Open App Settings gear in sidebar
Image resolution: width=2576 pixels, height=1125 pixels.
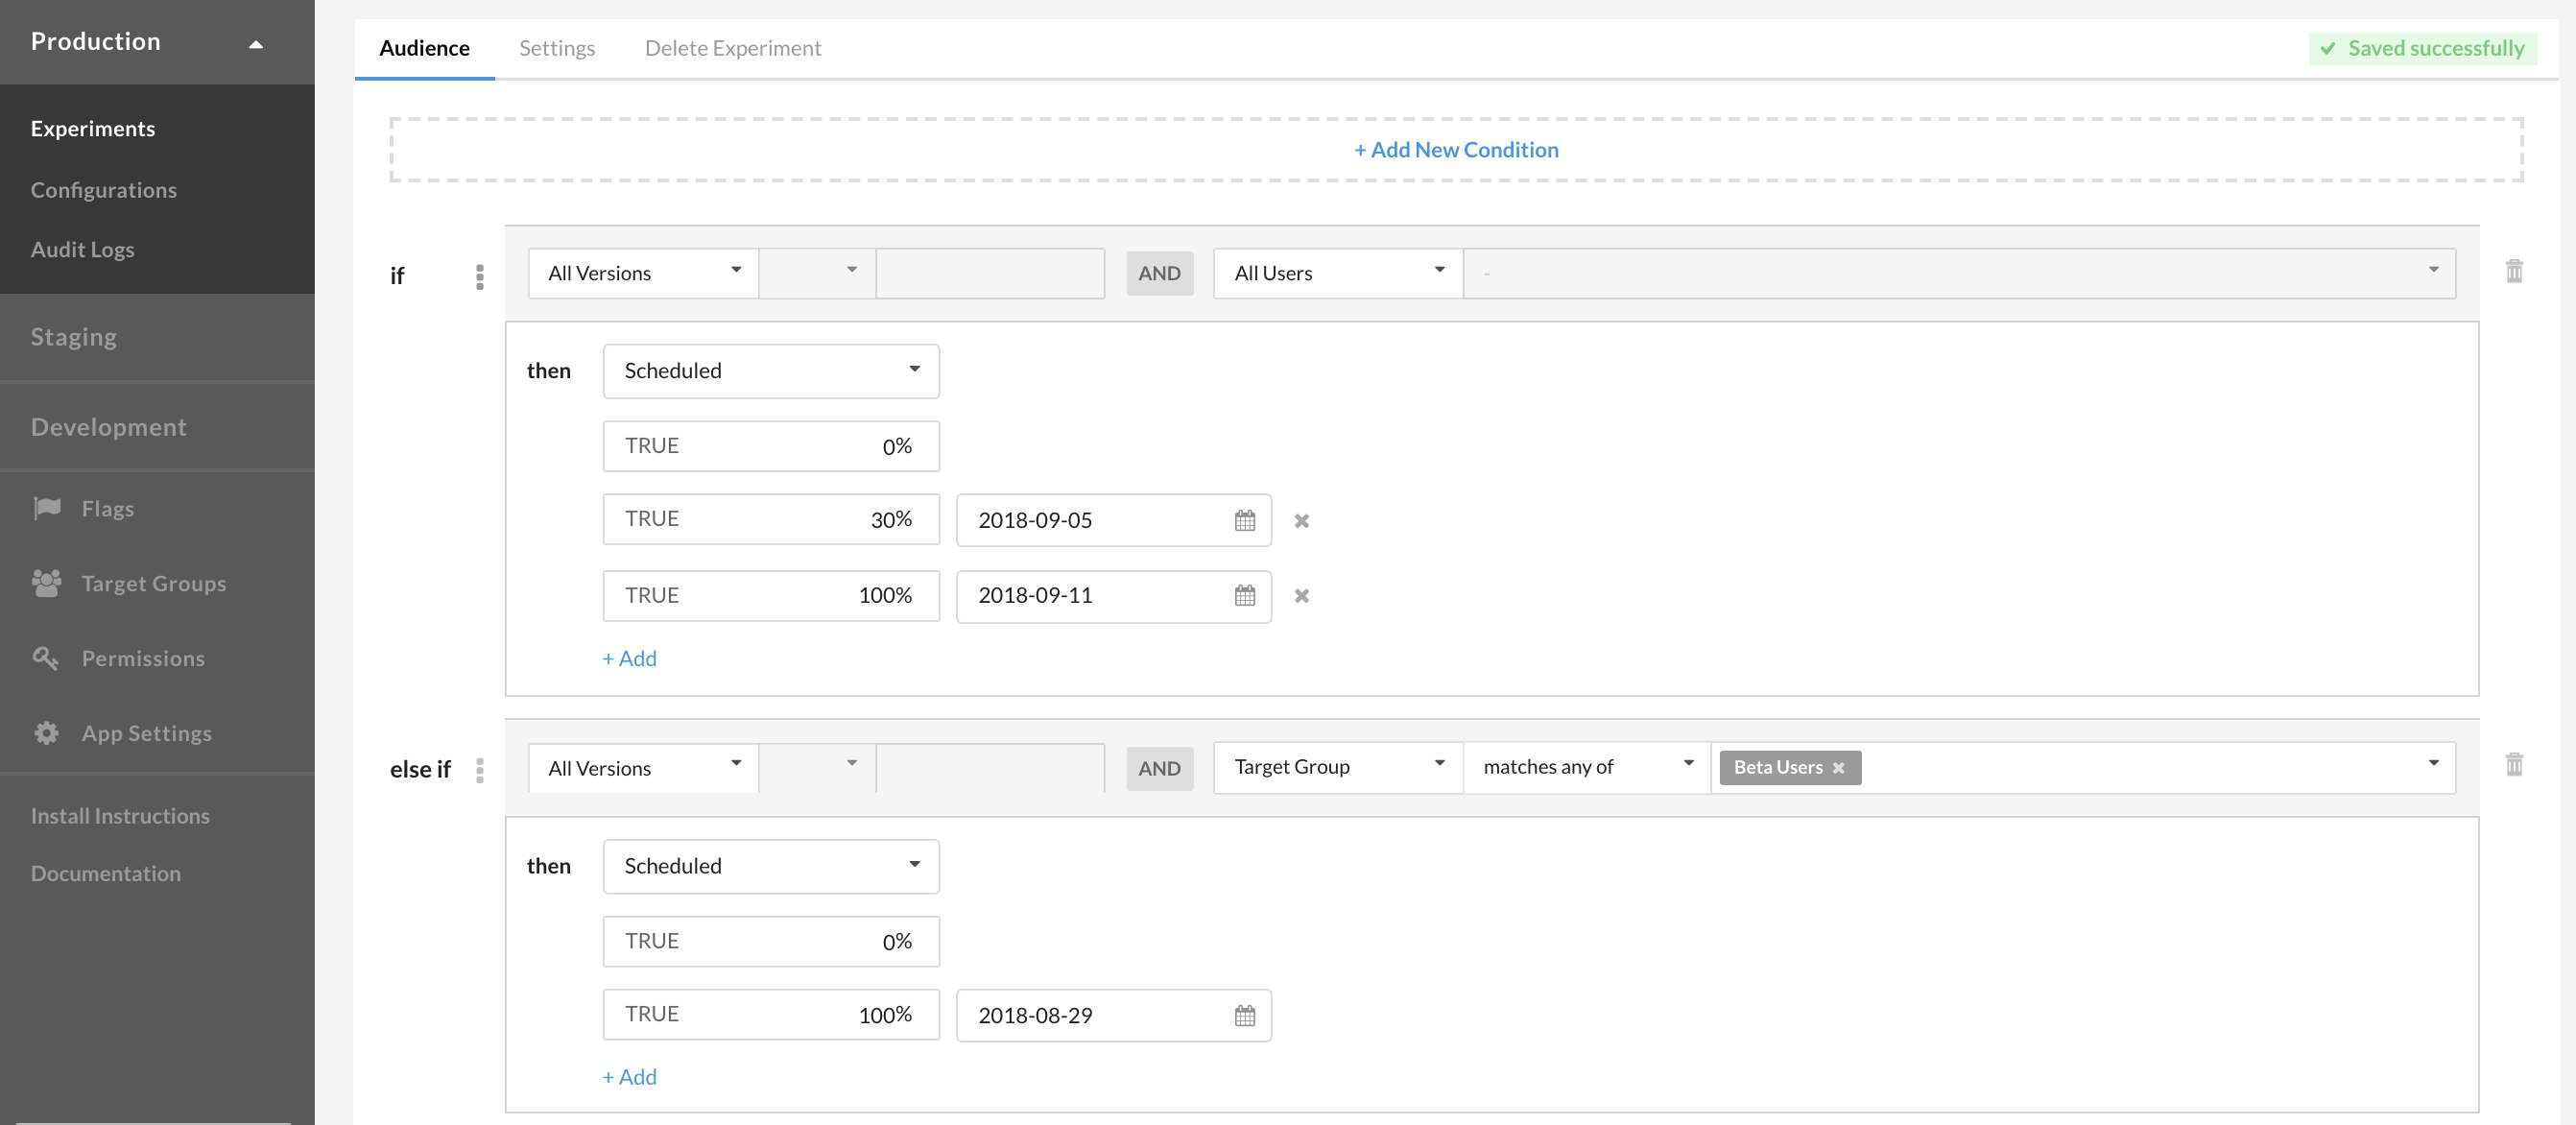pyautogui.click(x=46, y=733)
